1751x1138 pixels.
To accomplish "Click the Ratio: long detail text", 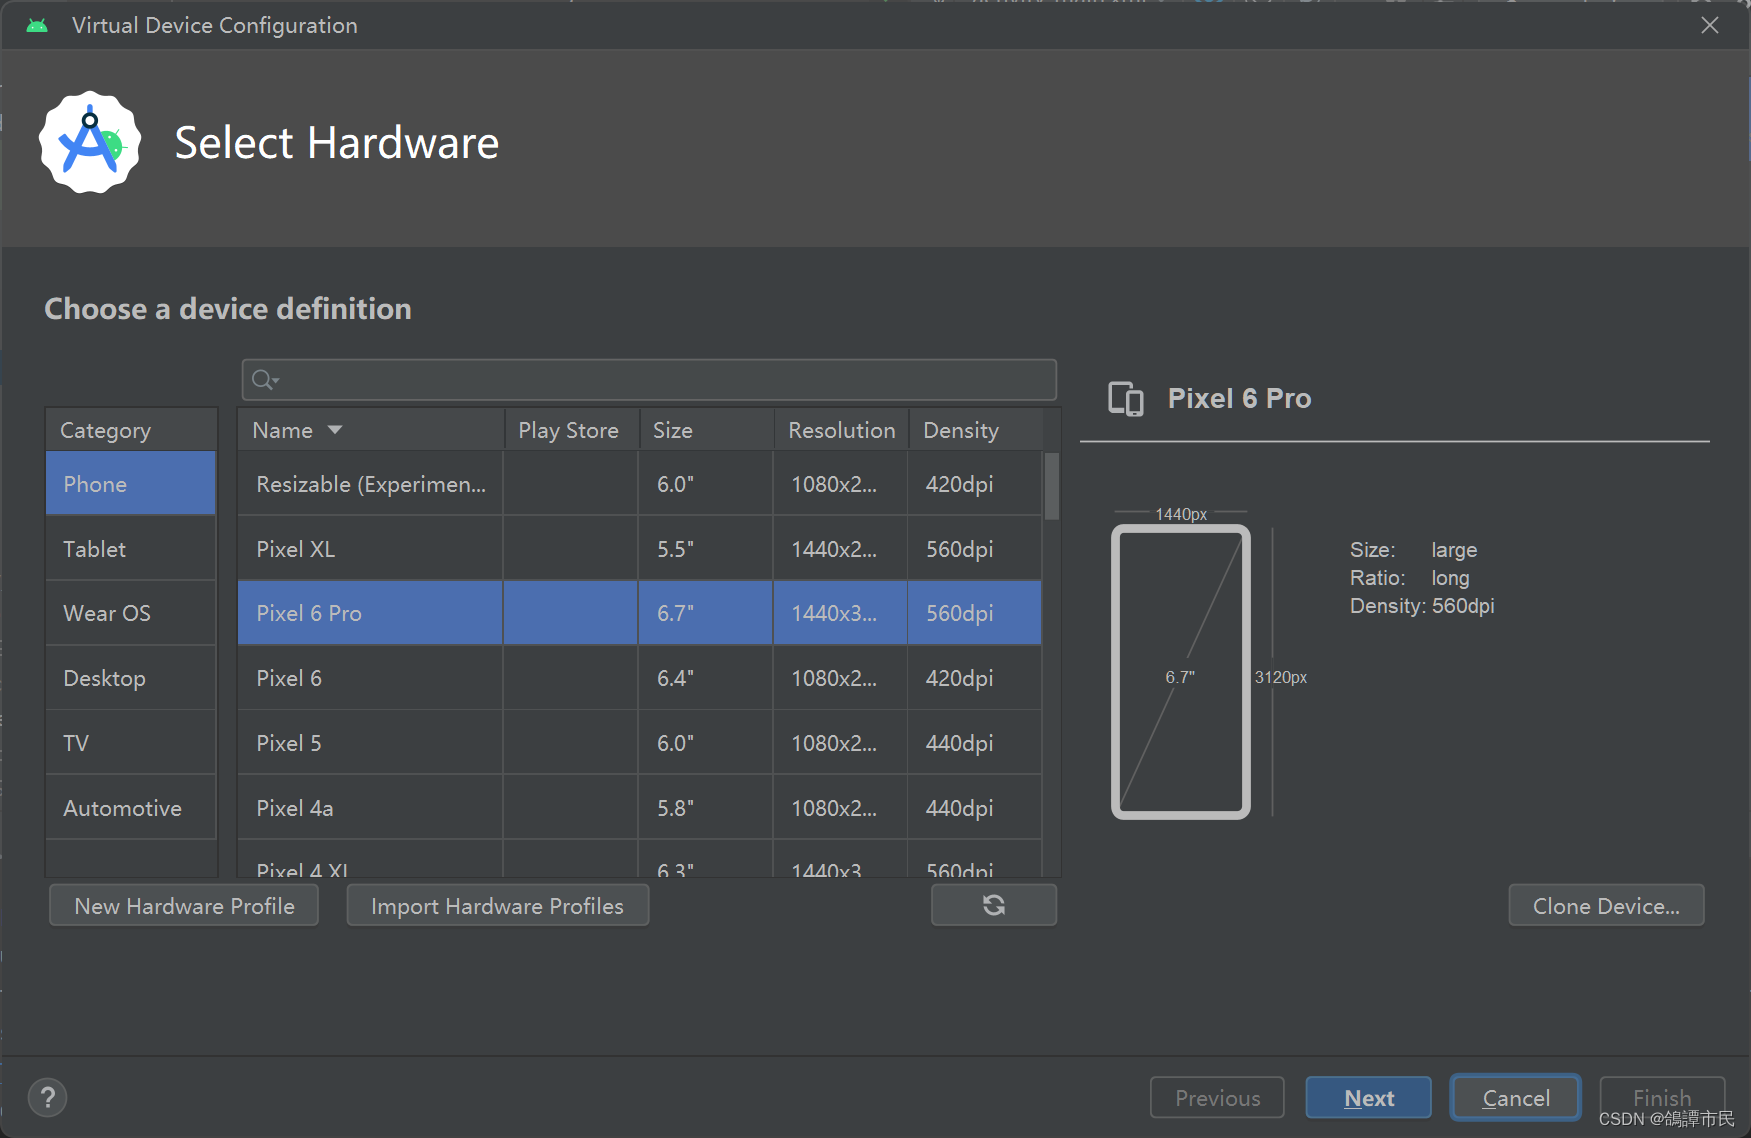I will [1410, 578].
